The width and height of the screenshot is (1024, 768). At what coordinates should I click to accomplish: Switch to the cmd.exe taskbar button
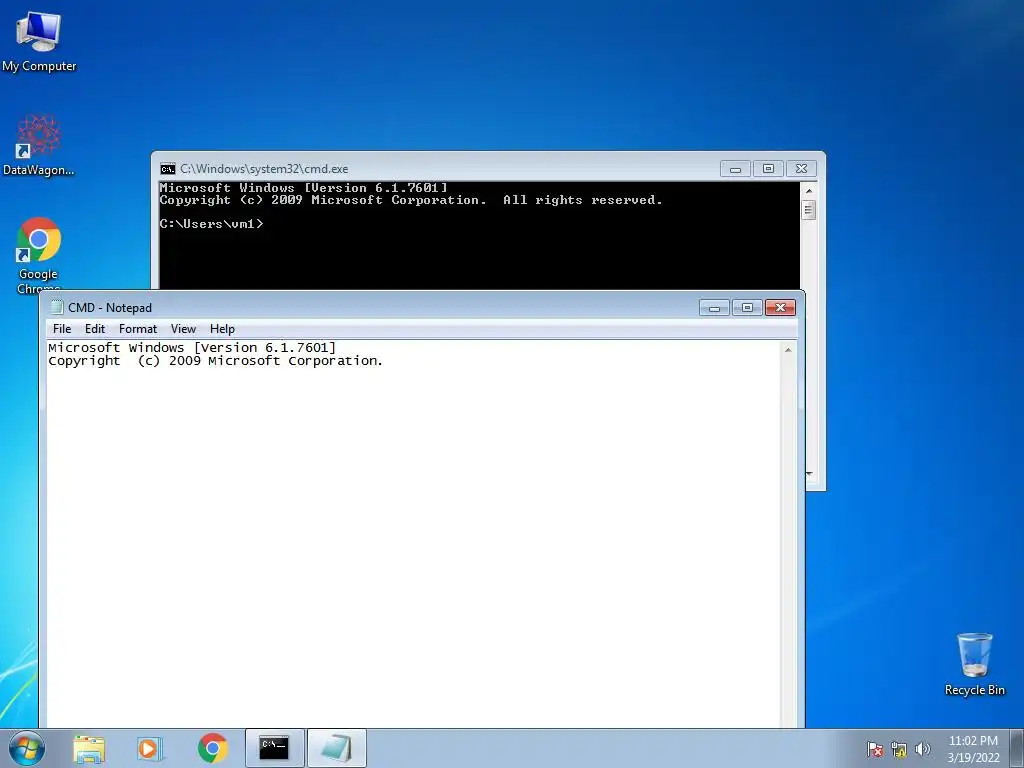tap(274, 748)
